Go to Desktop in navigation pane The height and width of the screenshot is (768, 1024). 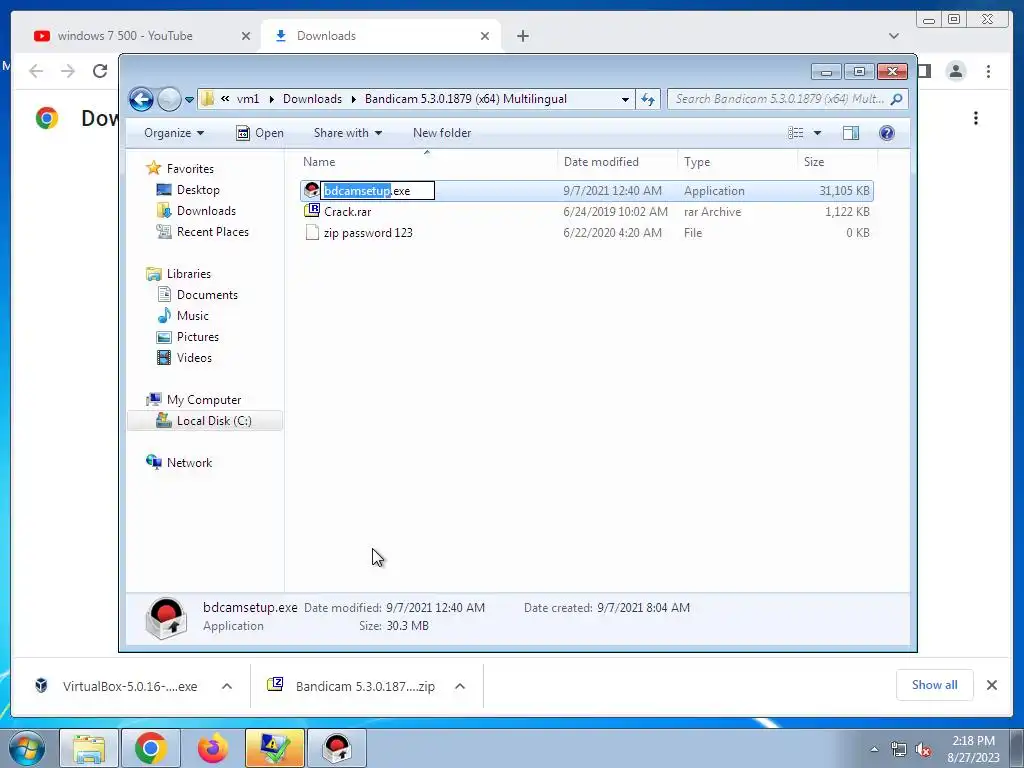(198, 190)
